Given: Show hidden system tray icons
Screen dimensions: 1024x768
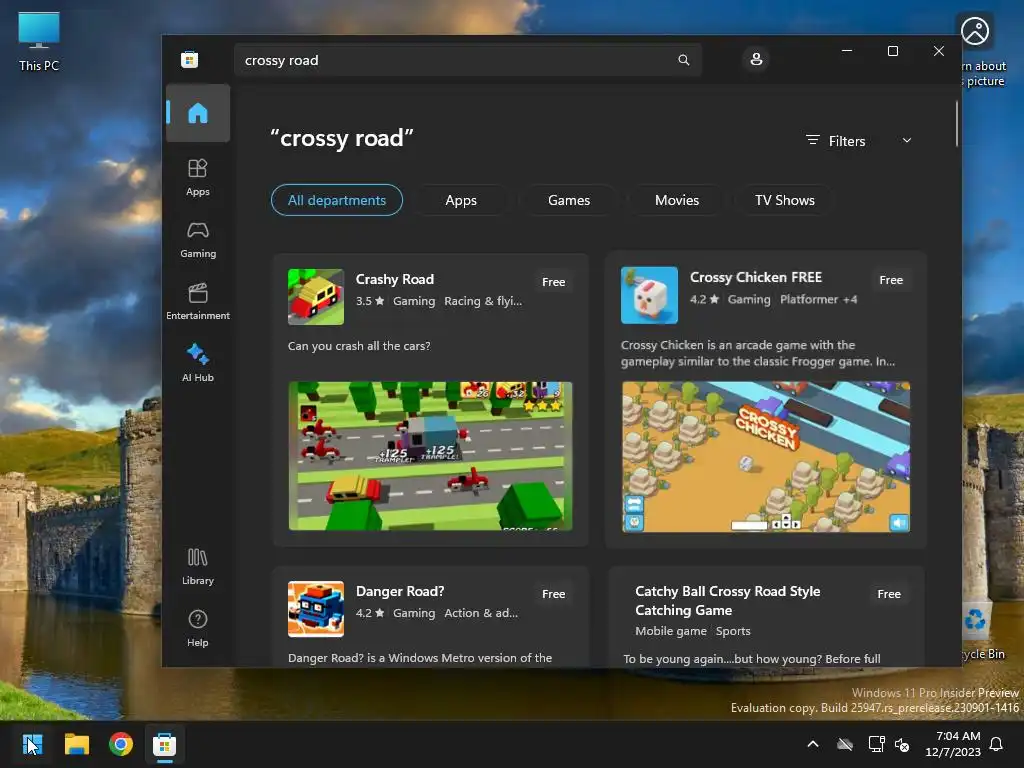Looking at the screenshot, I should tap(813, 744).
